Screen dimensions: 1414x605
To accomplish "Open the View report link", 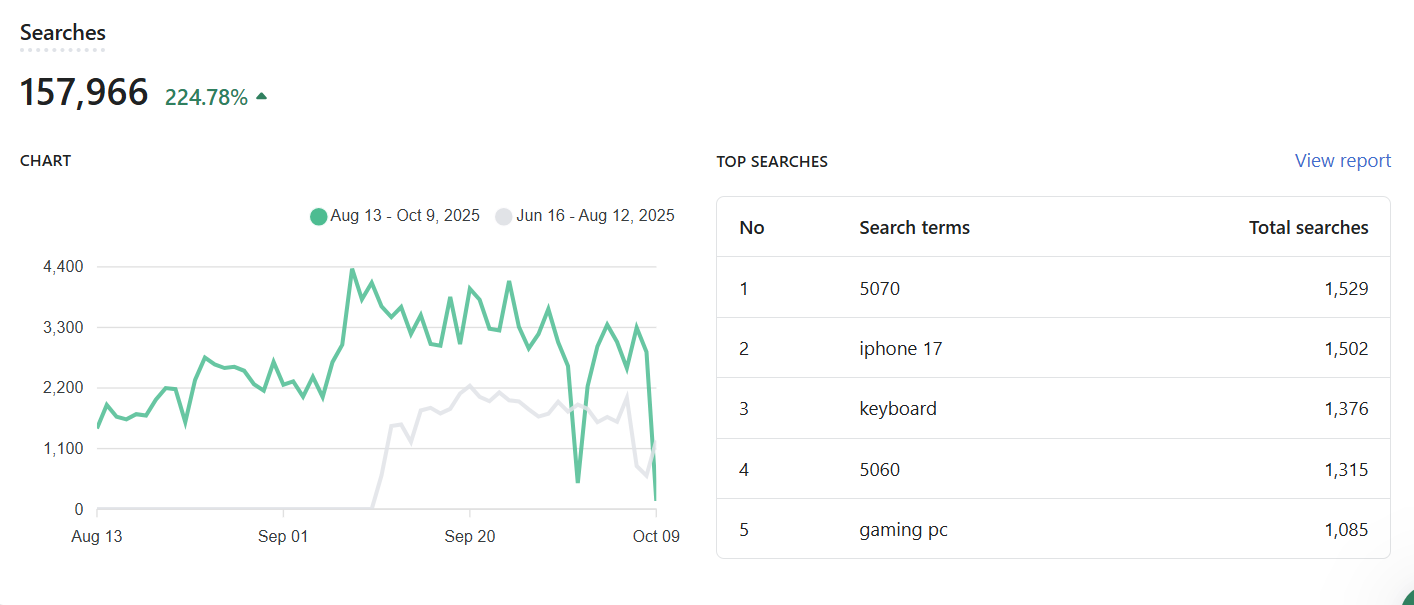I will (x=1342, y=161).
